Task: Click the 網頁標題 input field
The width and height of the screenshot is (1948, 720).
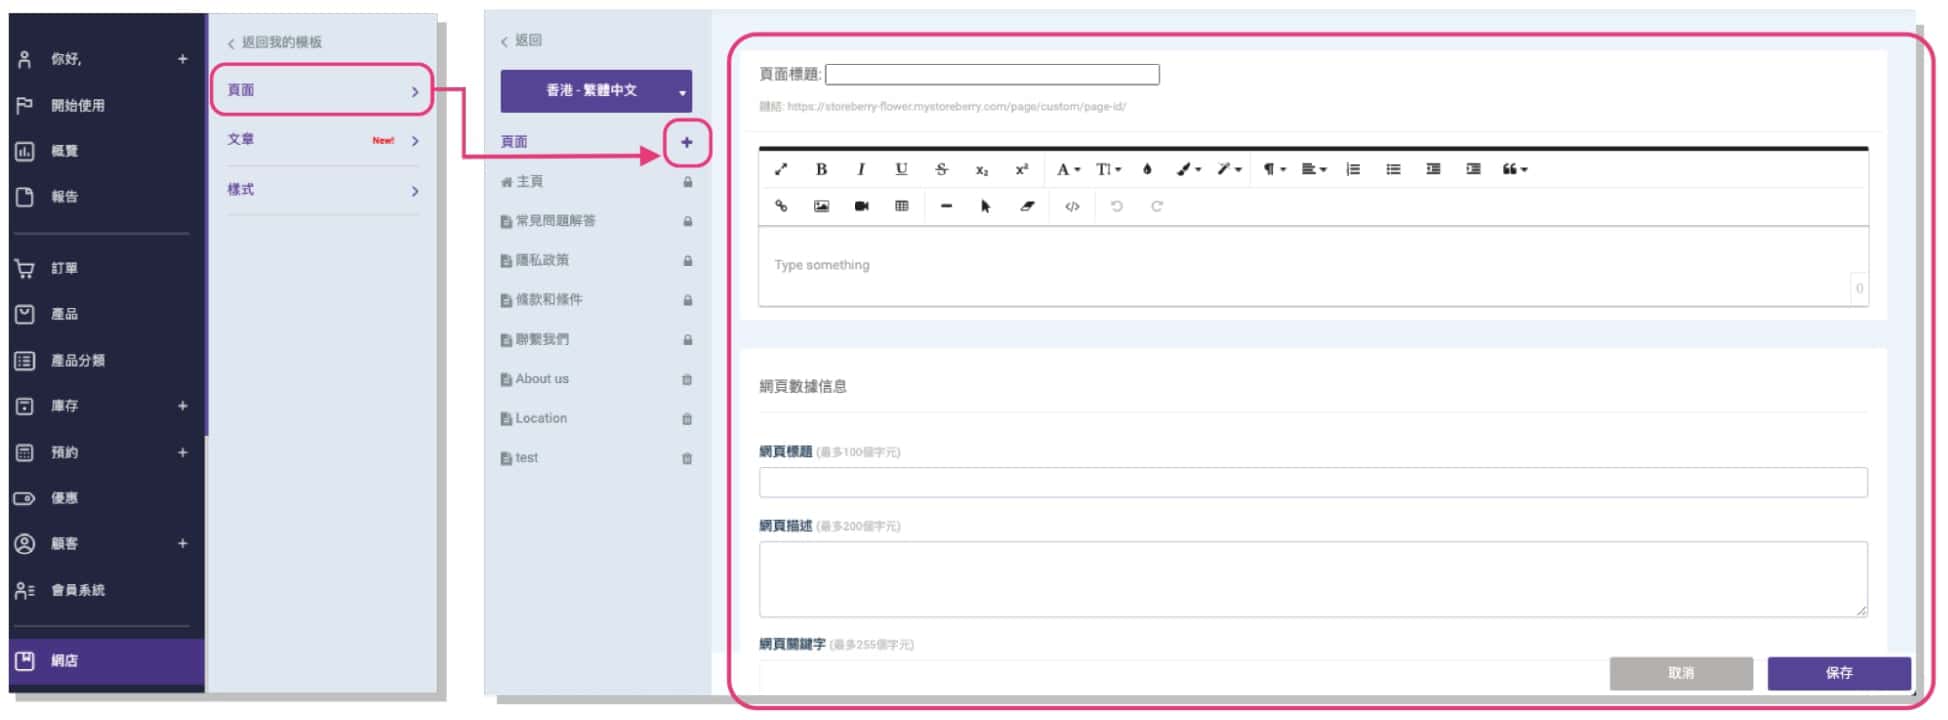Action: (x=1313, y=482)
